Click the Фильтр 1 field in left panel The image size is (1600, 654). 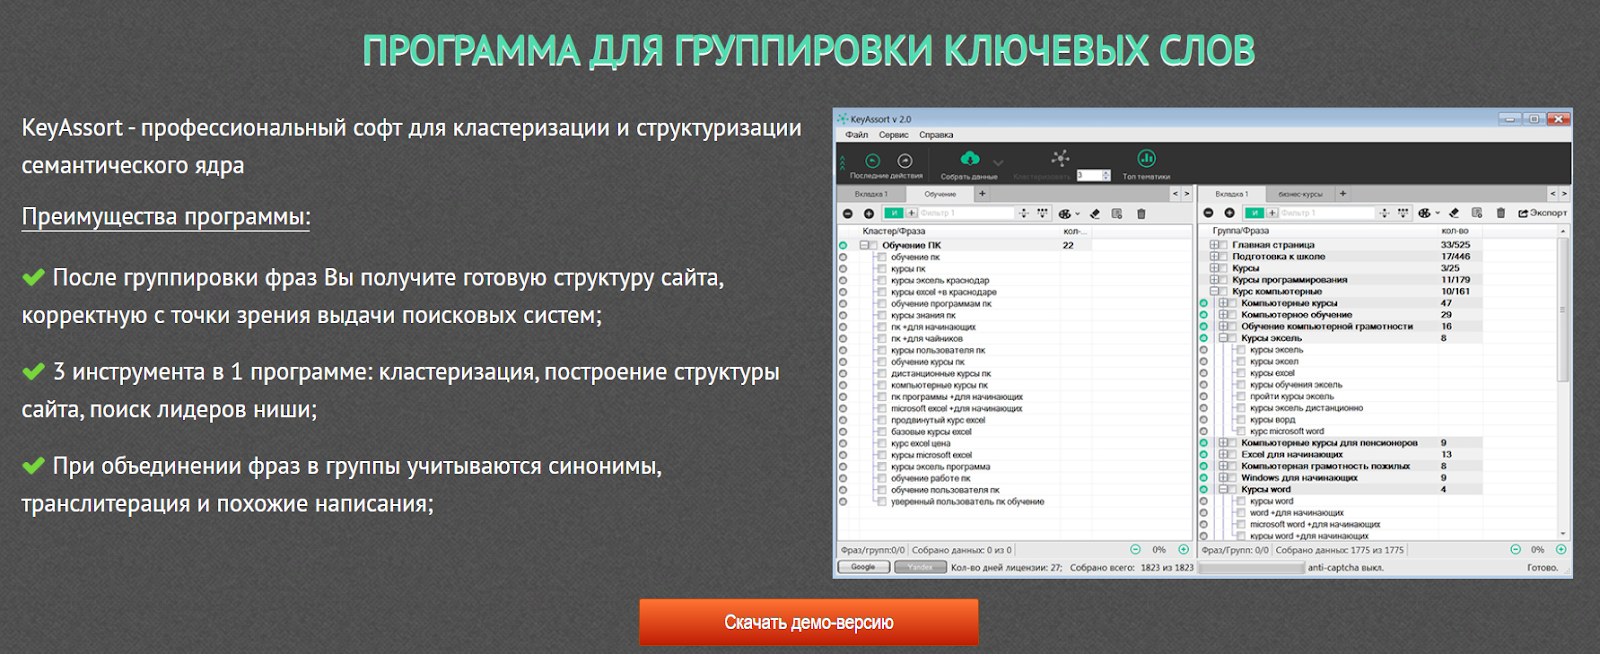(966, 214)
